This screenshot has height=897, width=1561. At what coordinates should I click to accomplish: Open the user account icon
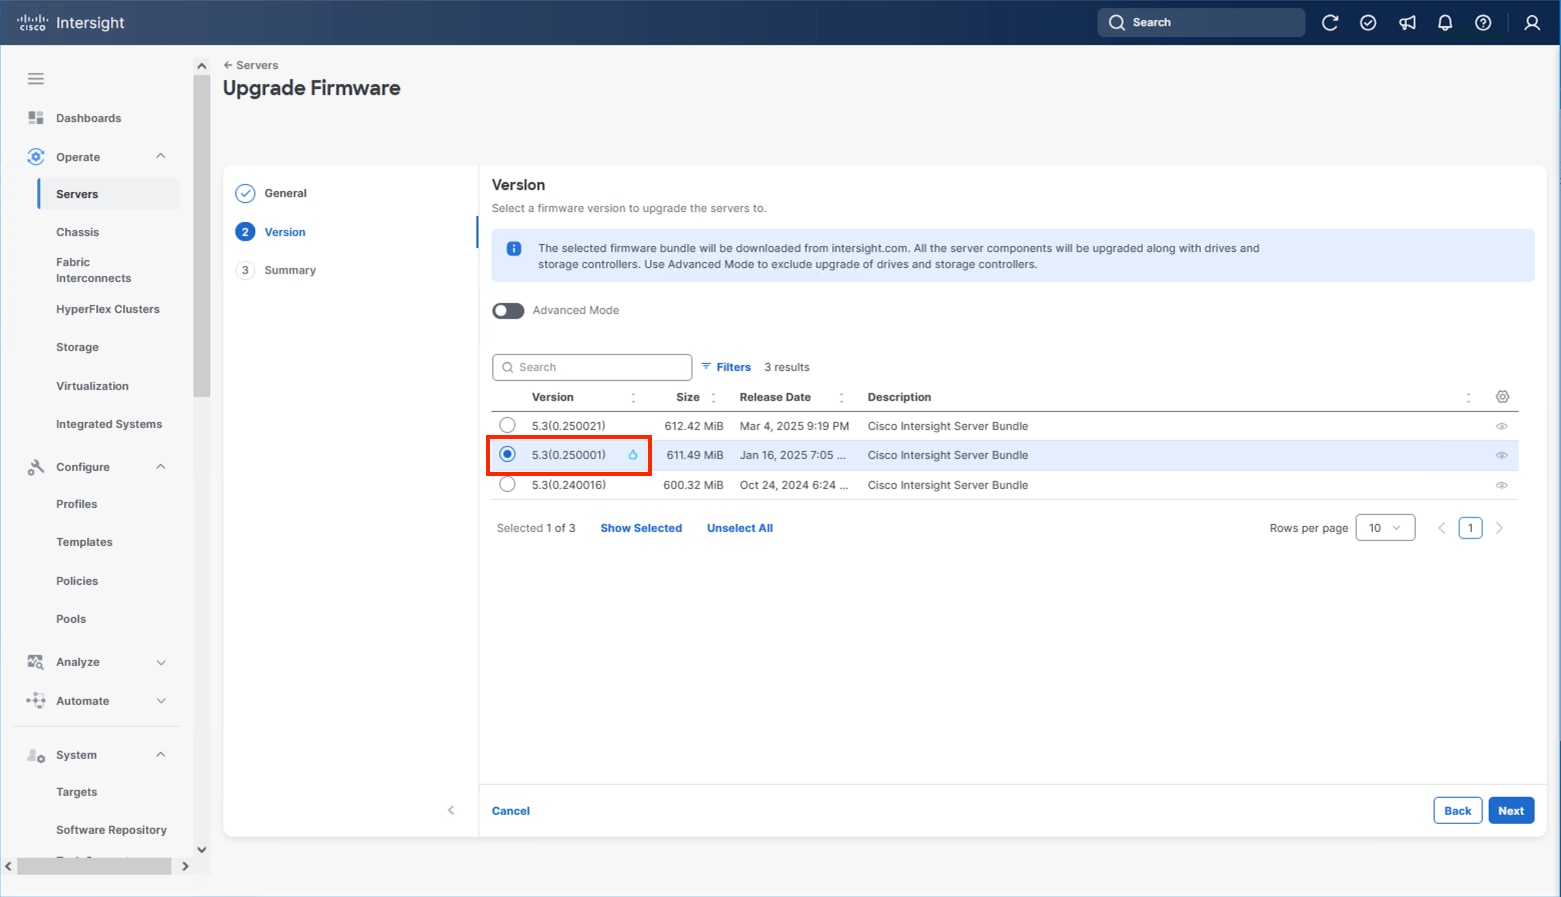coord(1532,22)
